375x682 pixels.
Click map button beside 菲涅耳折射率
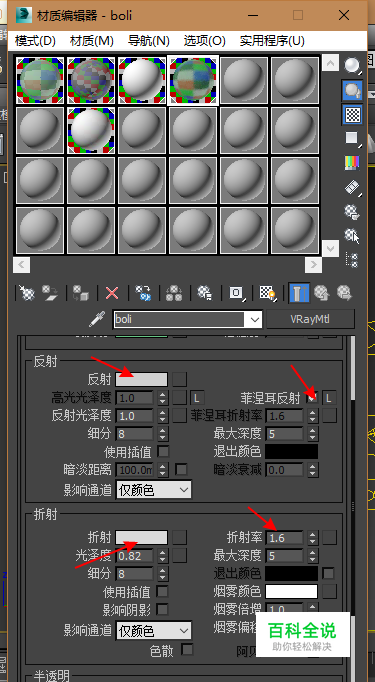coord(330,416)
